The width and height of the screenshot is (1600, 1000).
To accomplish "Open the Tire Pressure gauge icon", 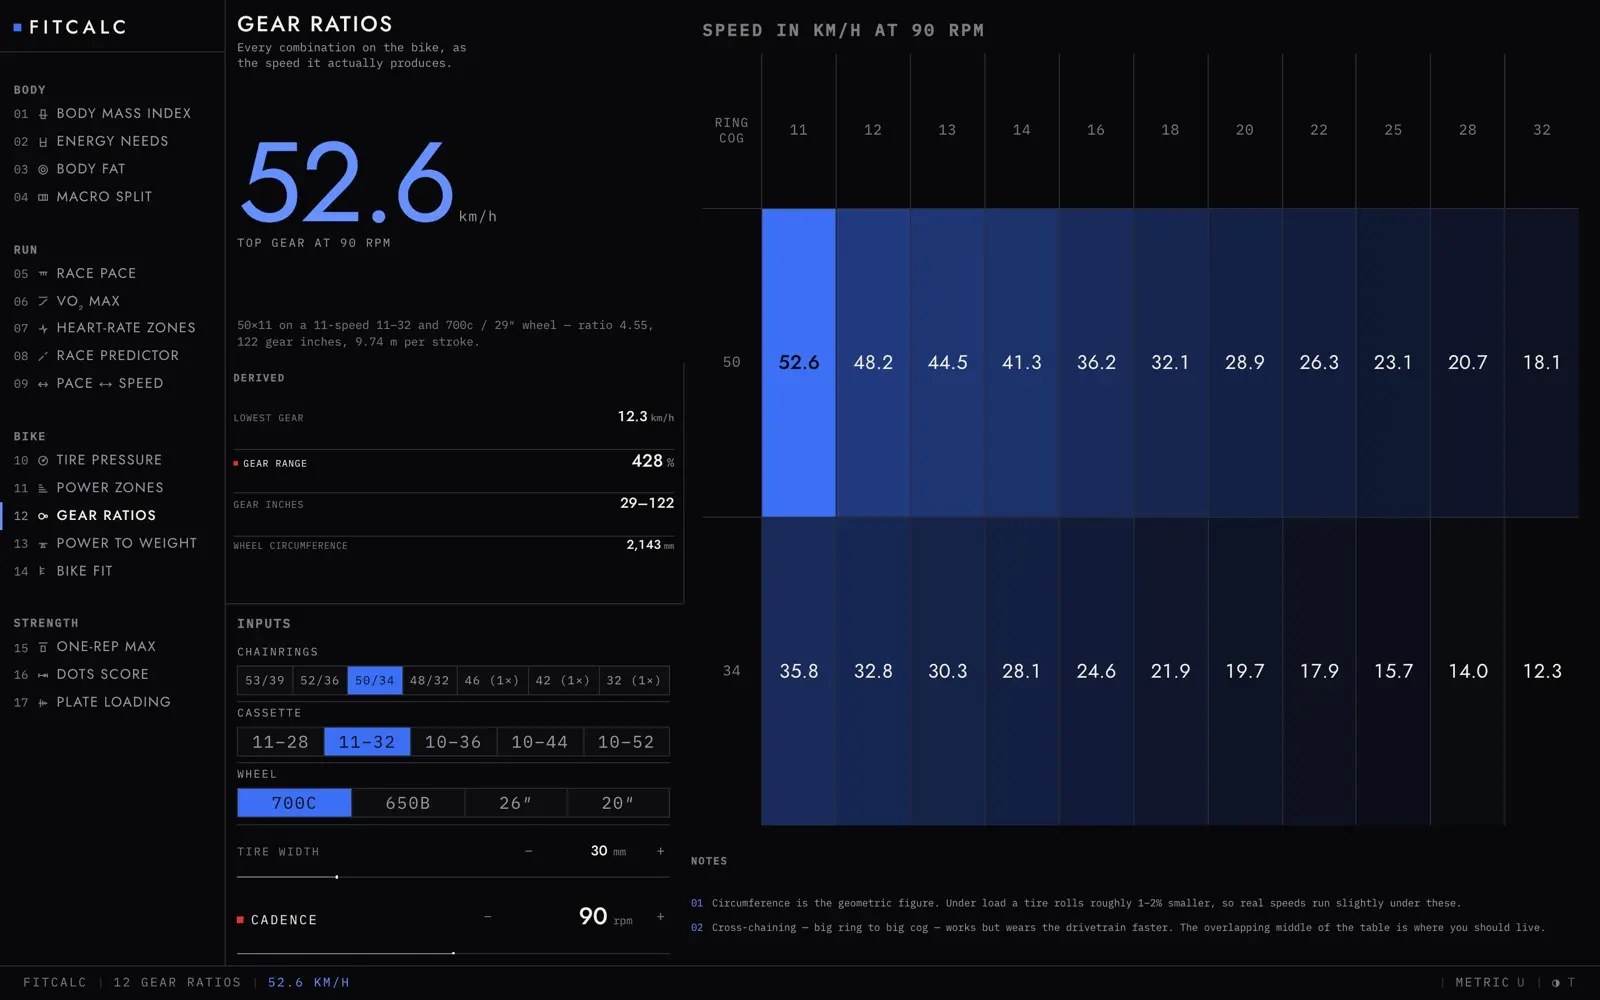I will (x=43, y=461).
